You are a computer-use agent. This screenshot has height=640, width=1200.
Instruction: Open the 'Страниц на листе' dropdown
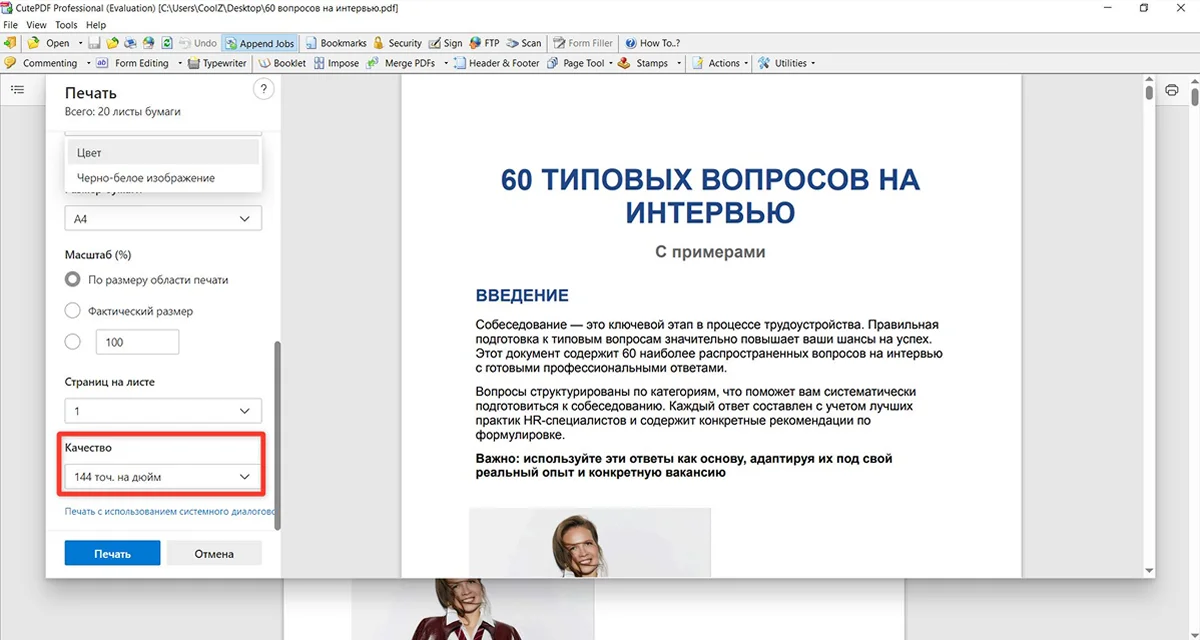(x=163, y=411)
